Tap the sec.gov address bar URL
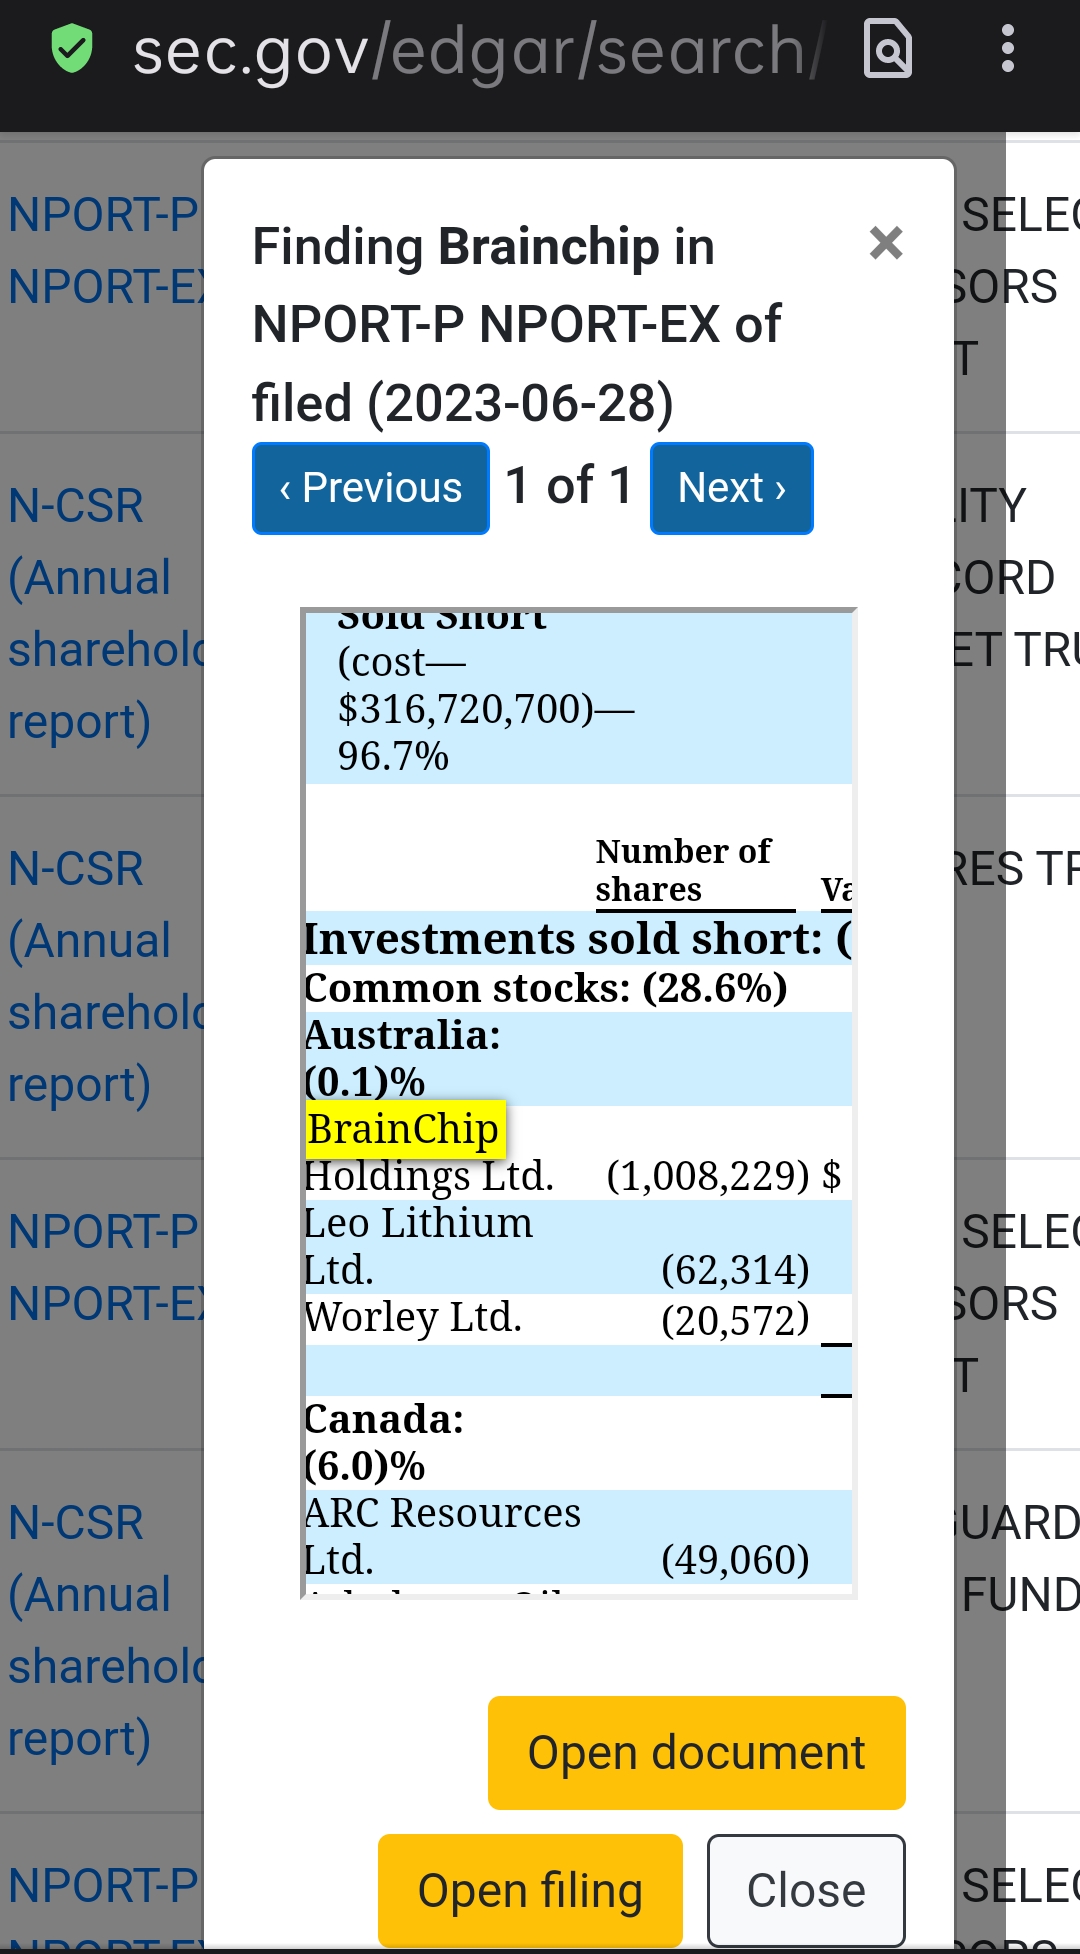 tap(470, 50)
